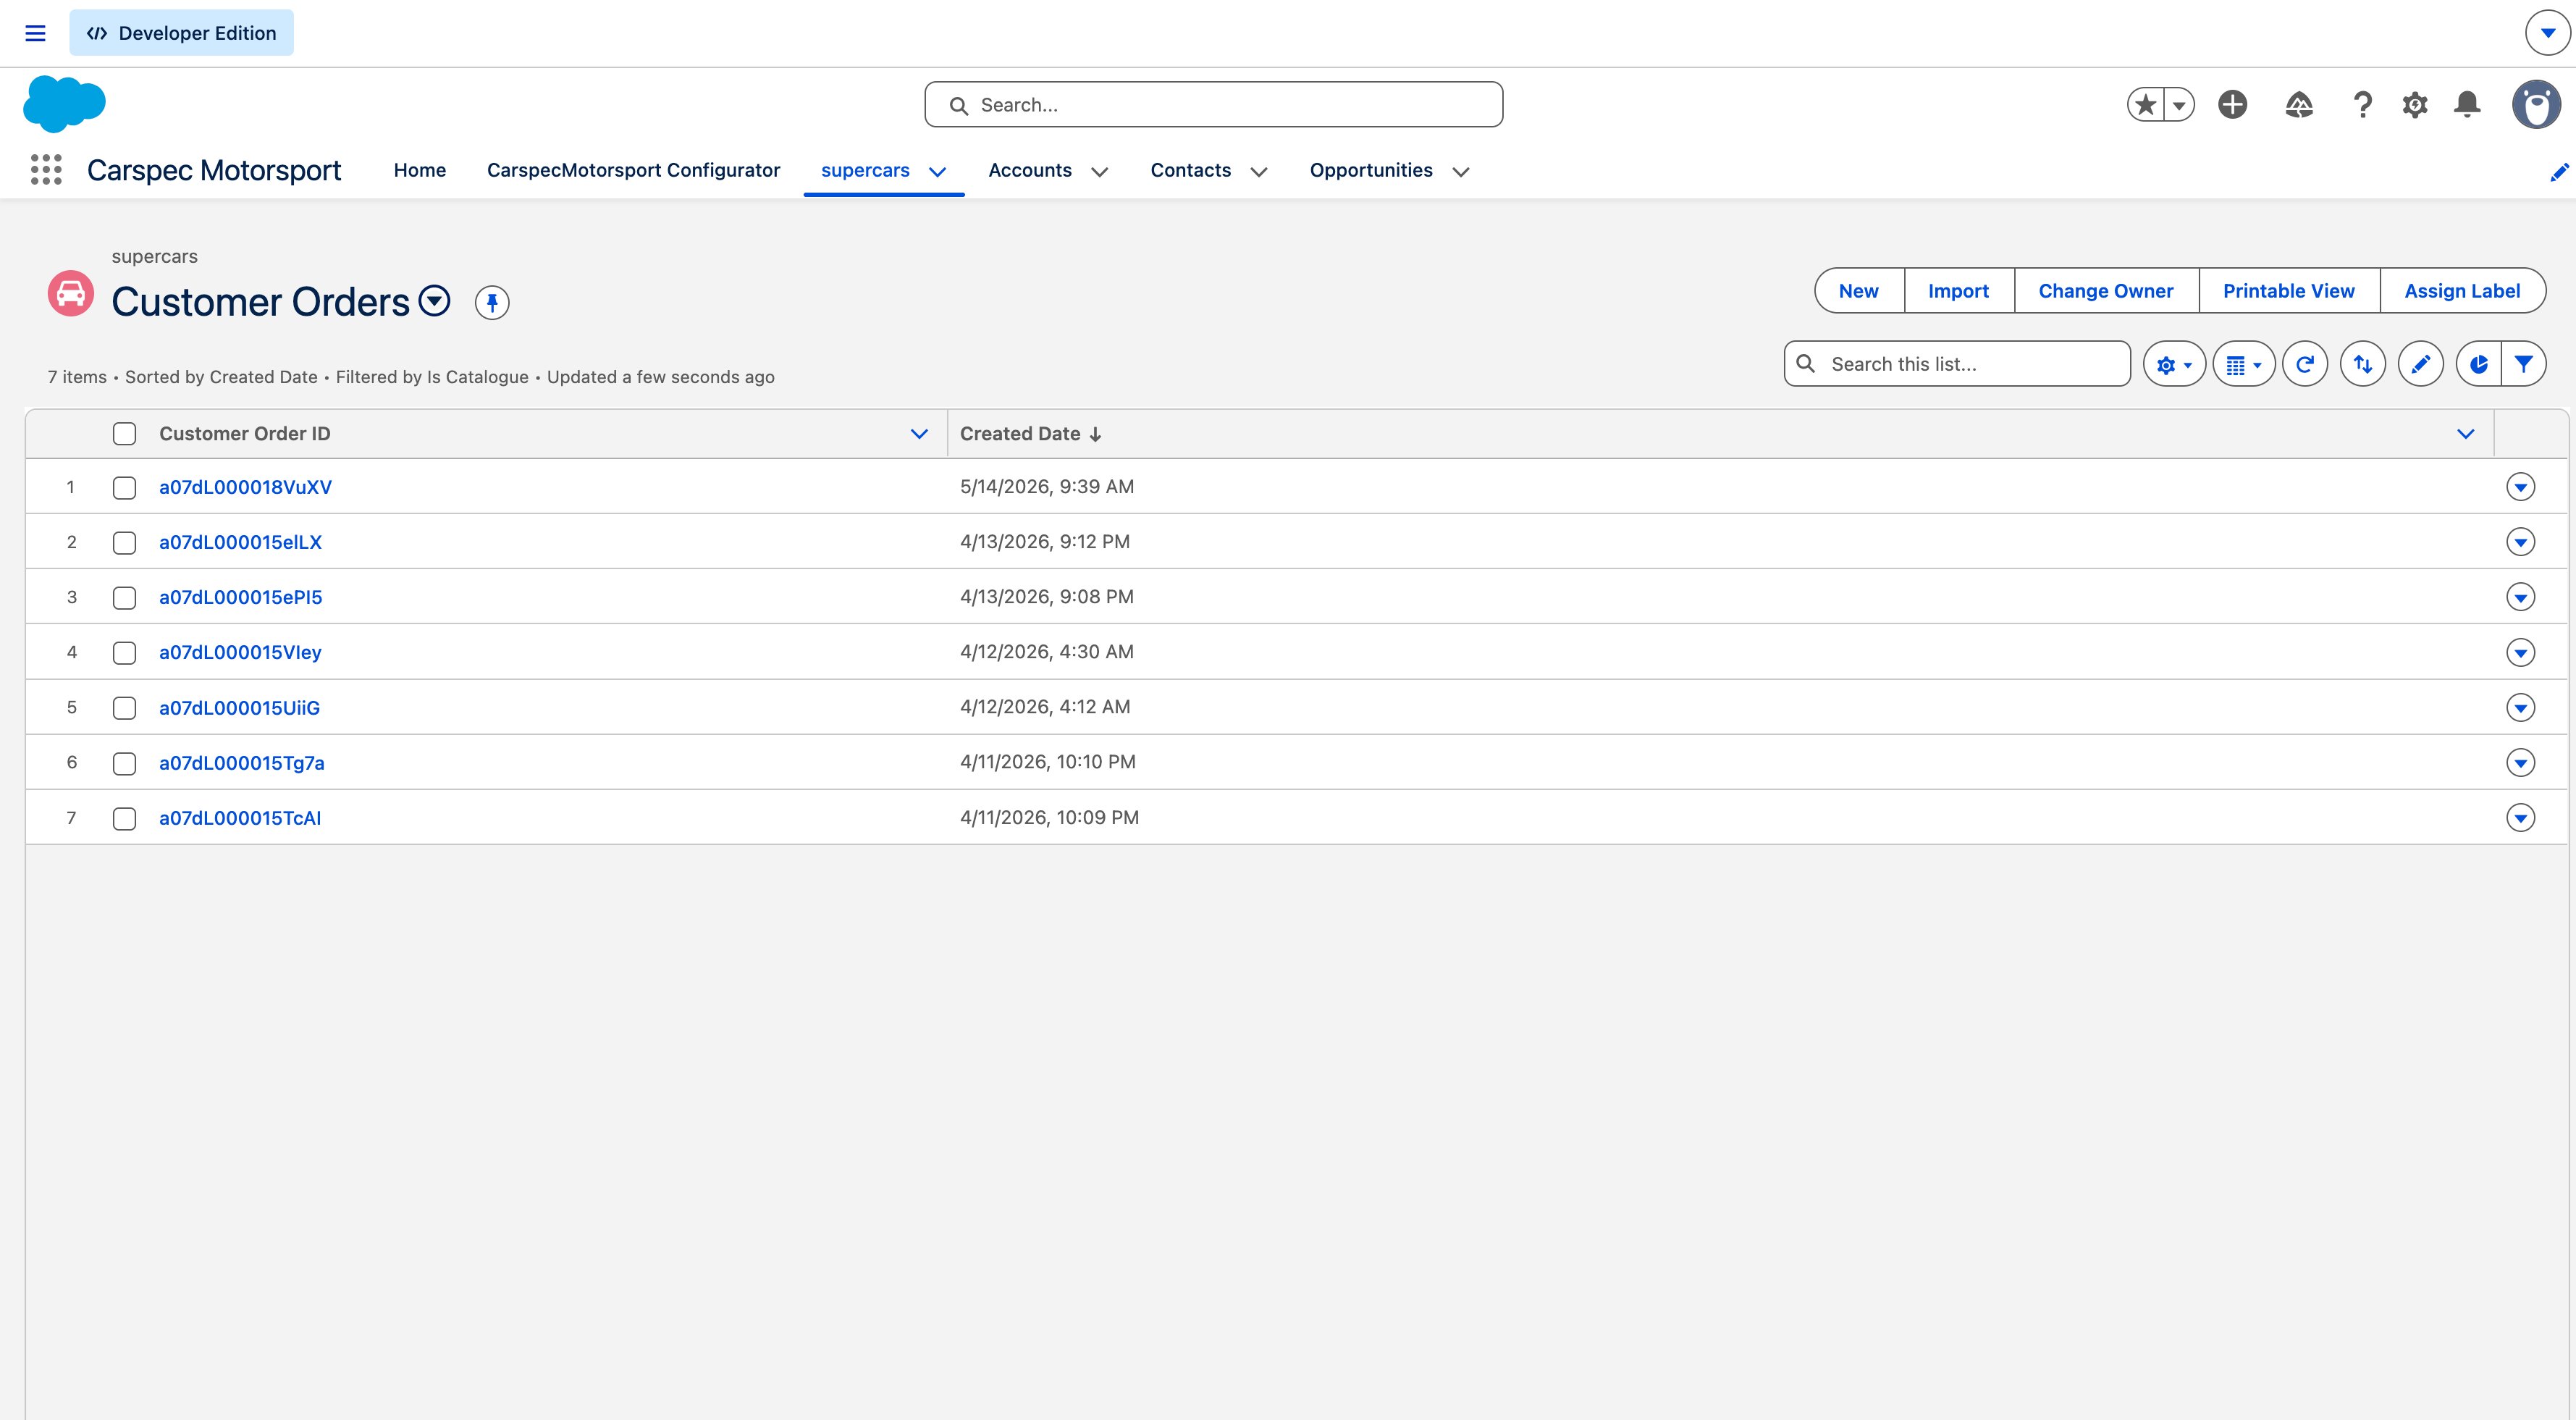Screen dimensions: 2576x1420
Task: Open the Favorites list dropdown arrow
Action: coord(2179,104)
